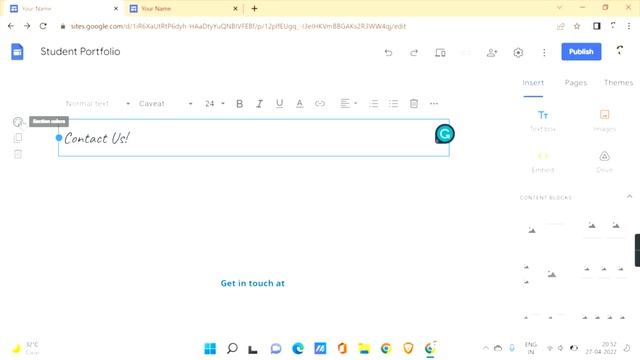Open the Caveat font dropdown
640x360 pixels.
(x=165, y=104)
